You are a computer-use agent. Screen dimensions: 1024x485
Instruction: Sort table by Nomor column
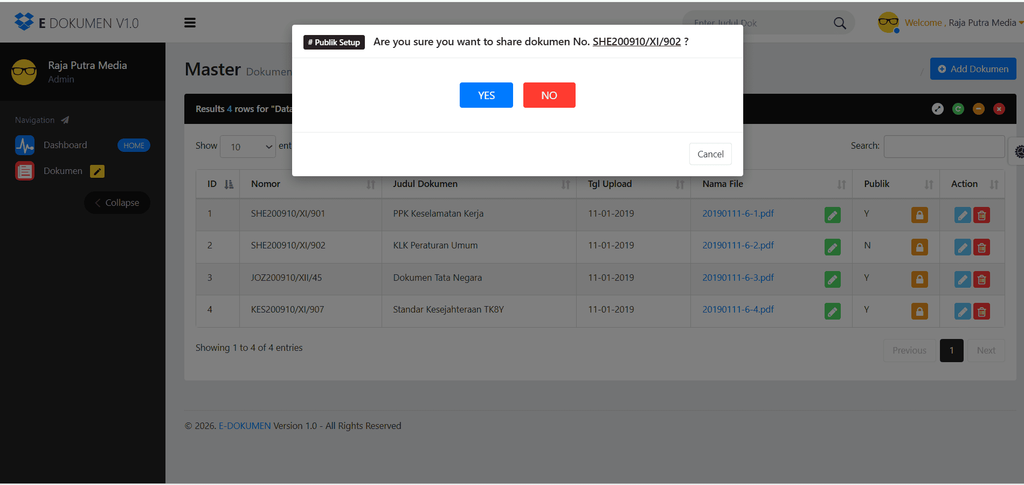311,184
